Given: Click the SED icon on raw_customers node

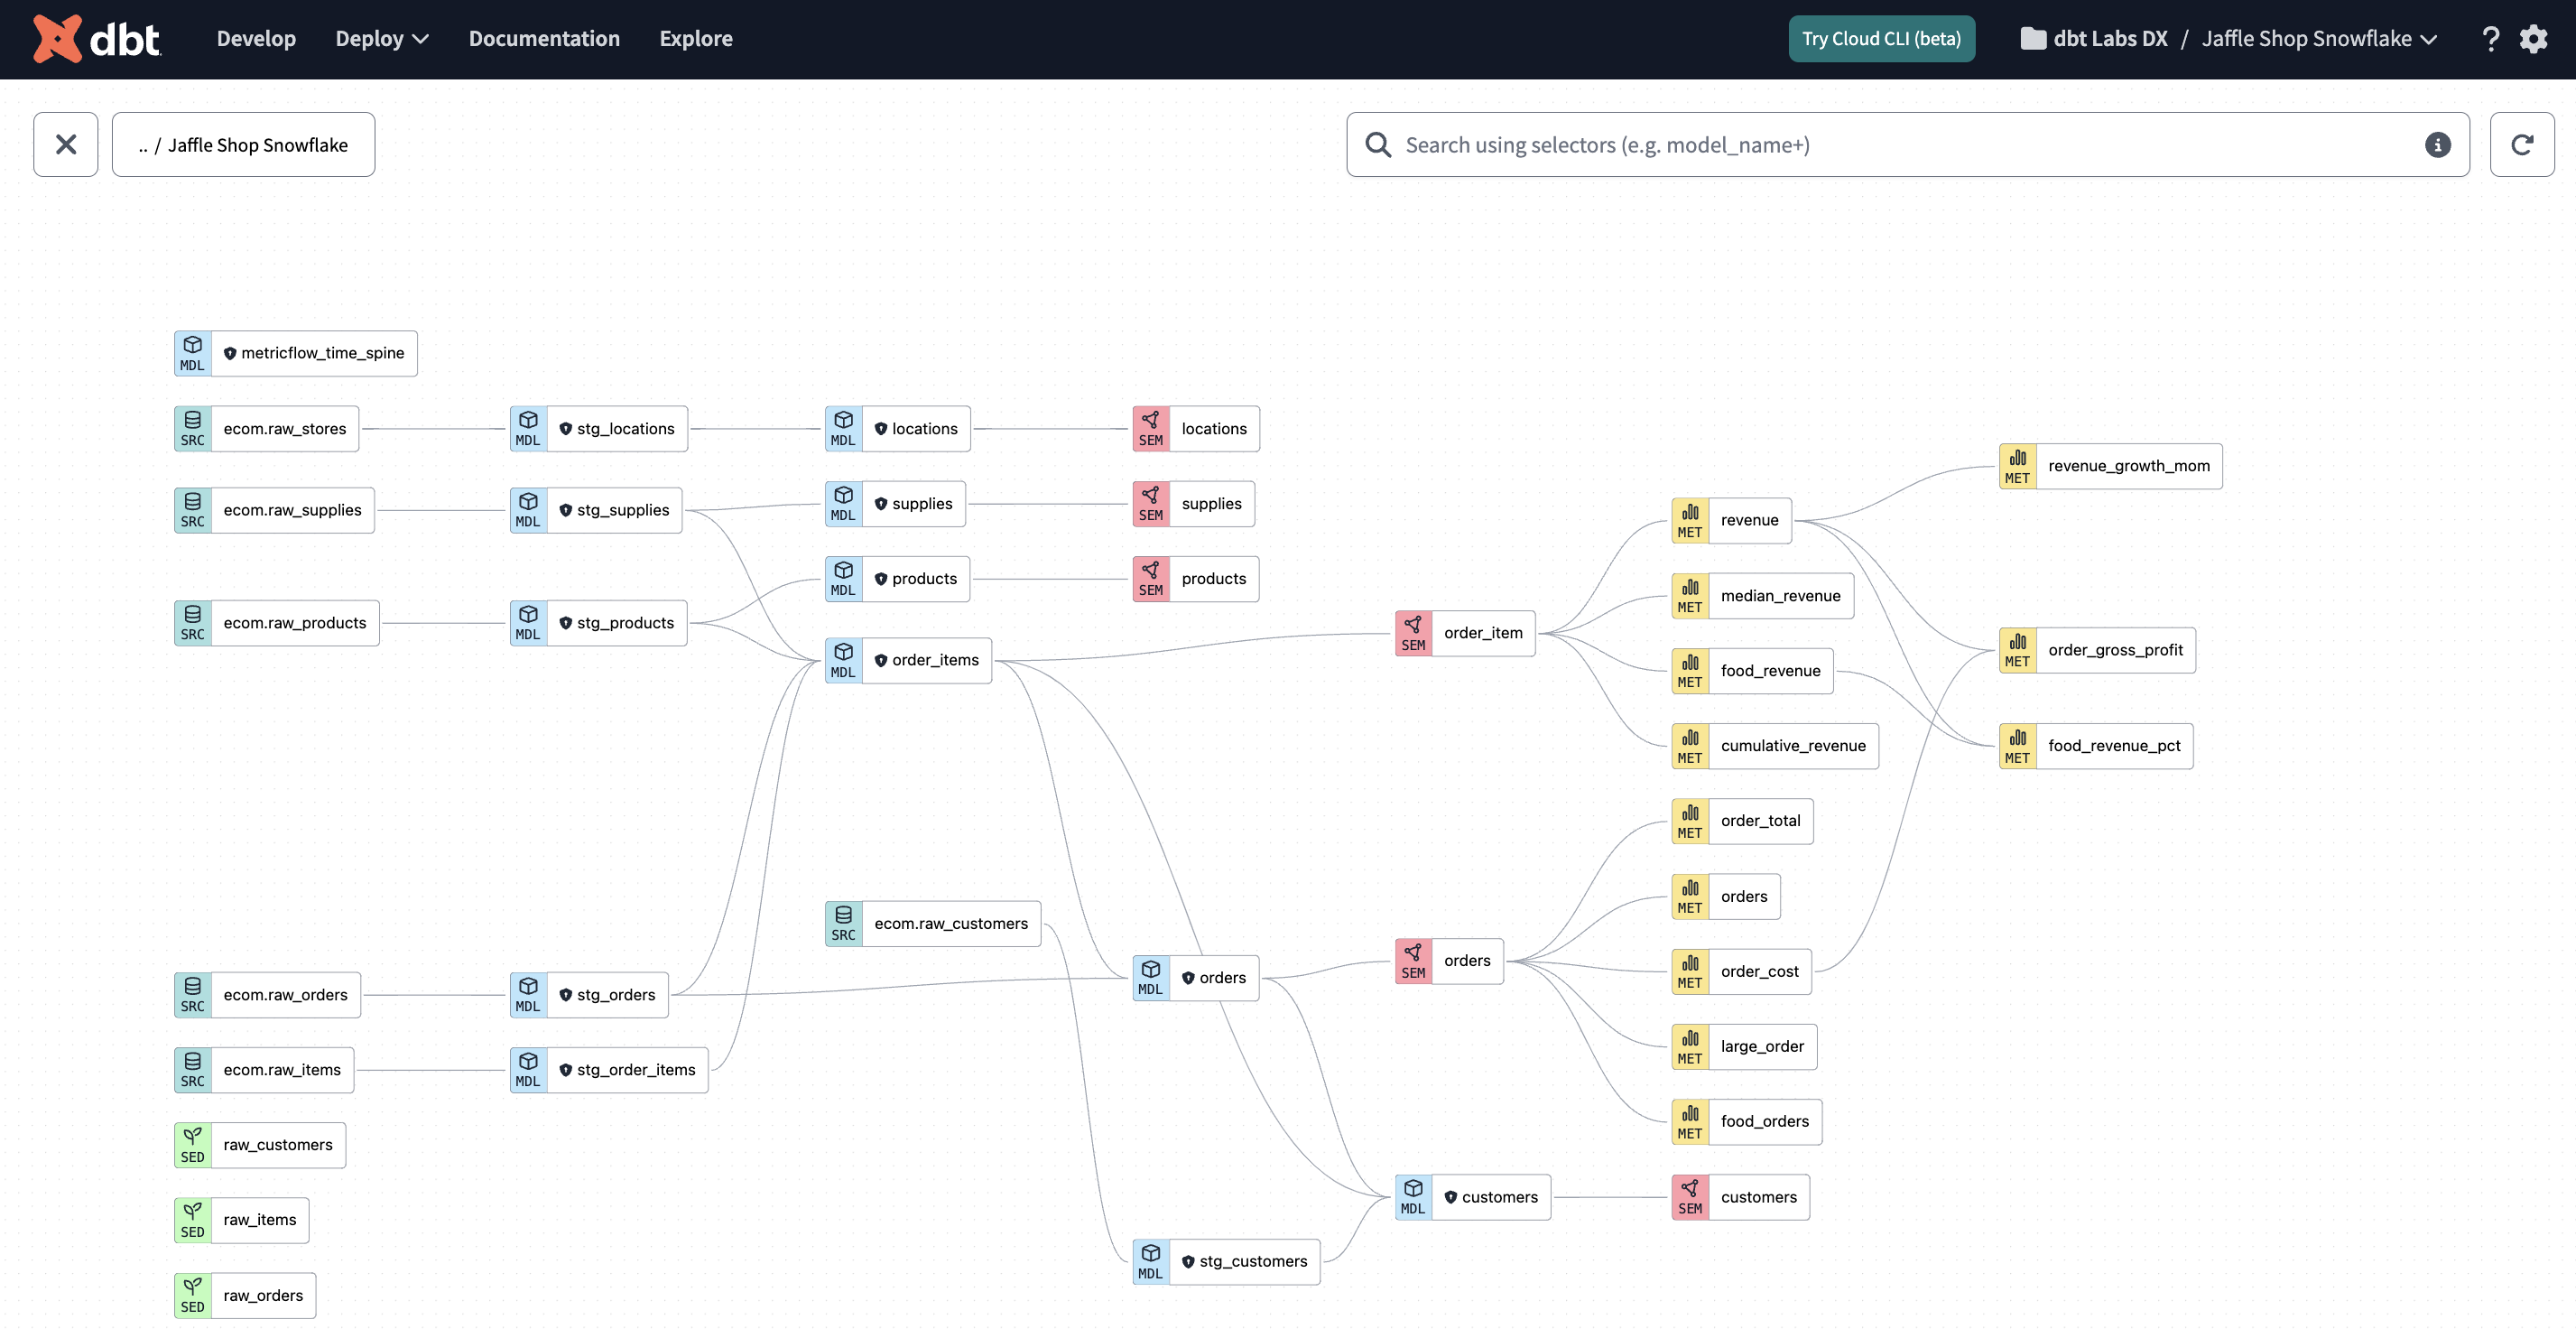Looking at the screenshot, I should [192, 1144].
